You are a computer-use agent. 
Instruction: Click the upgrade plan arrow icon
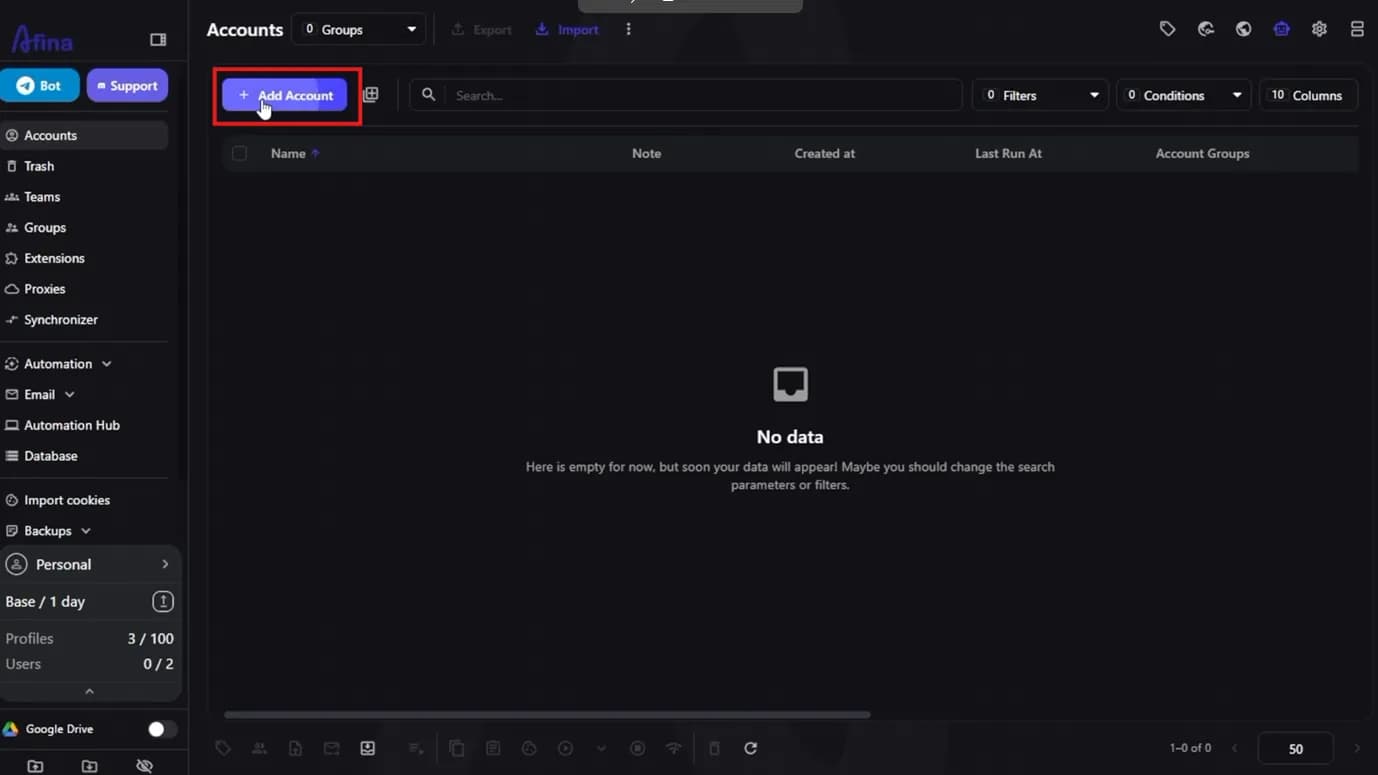[163, 602]
